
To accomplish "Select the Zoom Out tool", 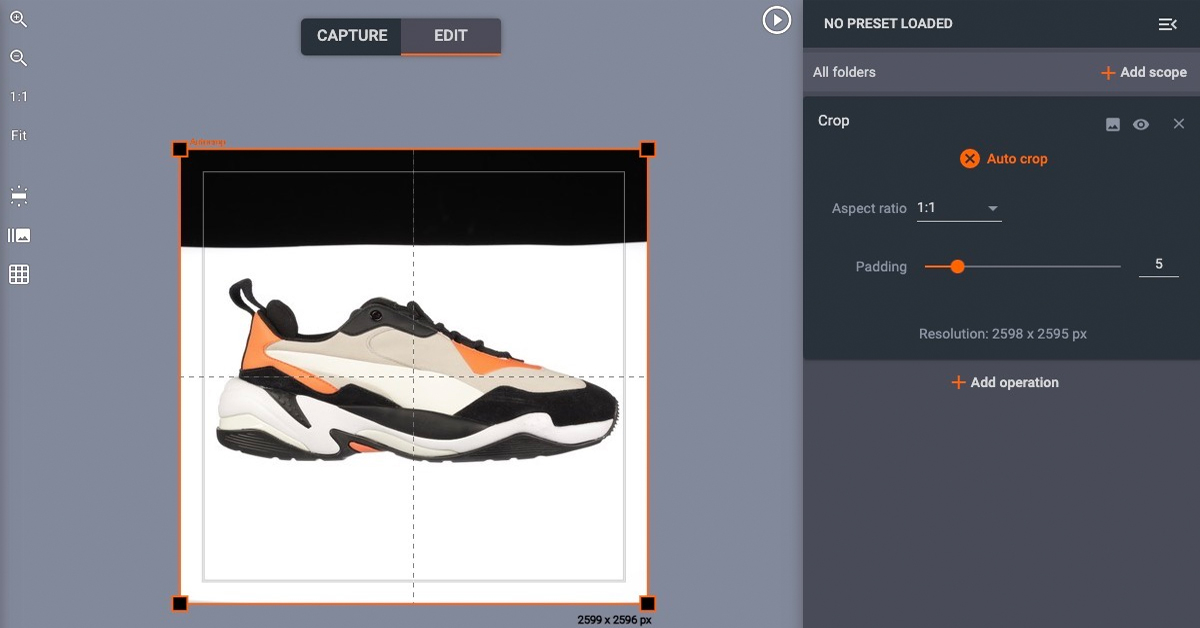I will (18, 57).
